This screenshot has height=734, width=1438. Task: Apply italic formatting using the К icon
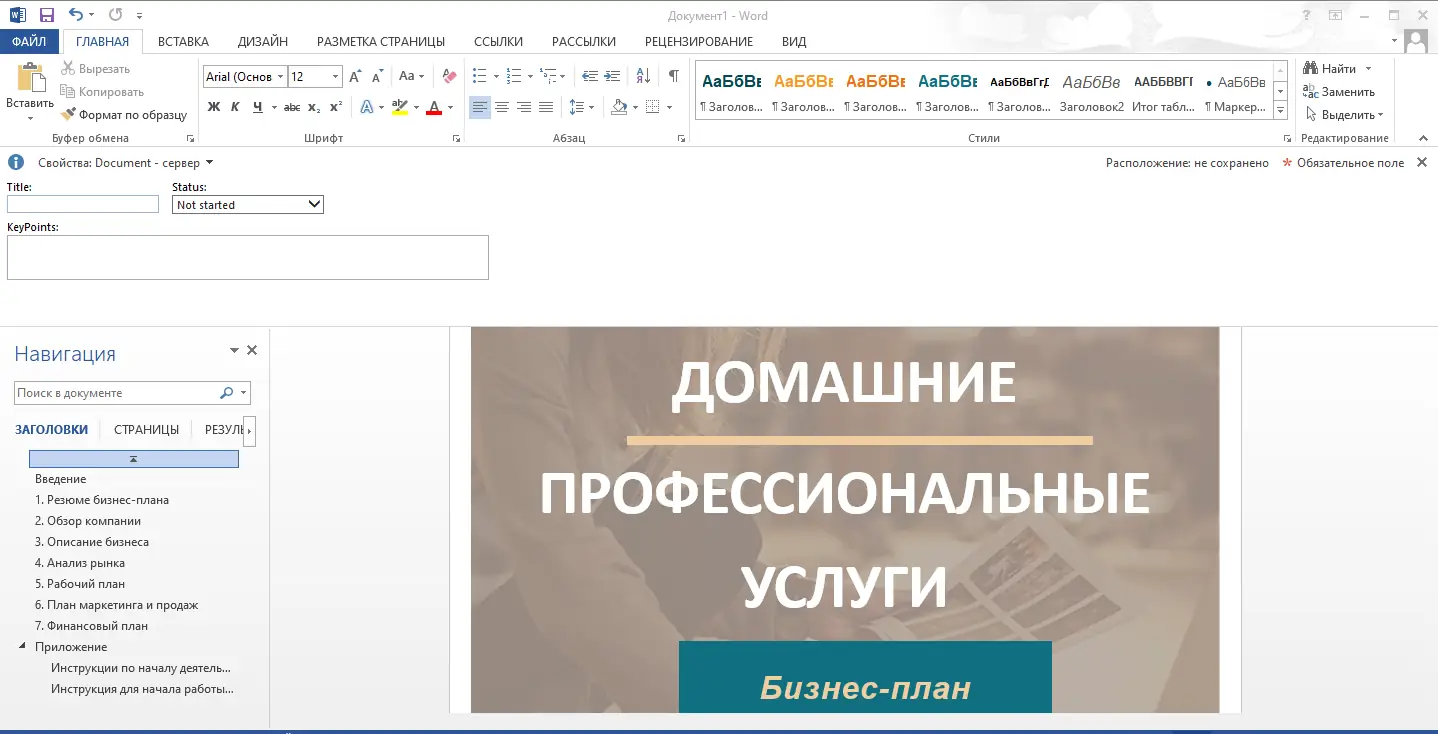click(234, 105)
